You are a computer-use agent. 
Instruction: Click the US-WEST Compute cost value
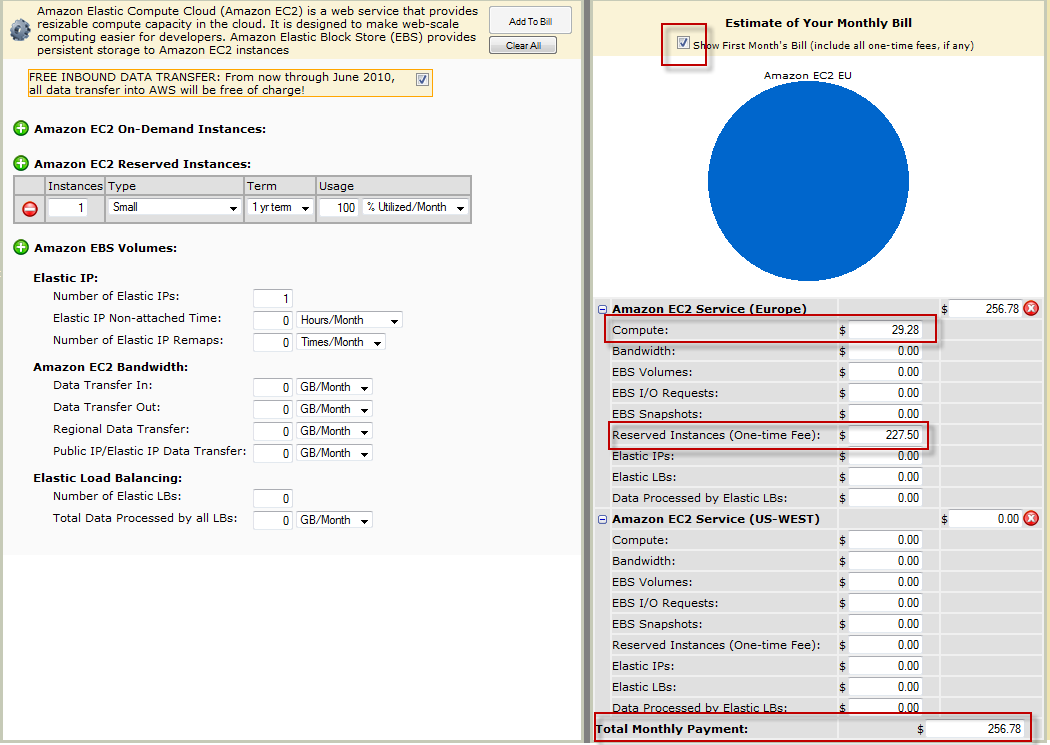click(885, 540)
